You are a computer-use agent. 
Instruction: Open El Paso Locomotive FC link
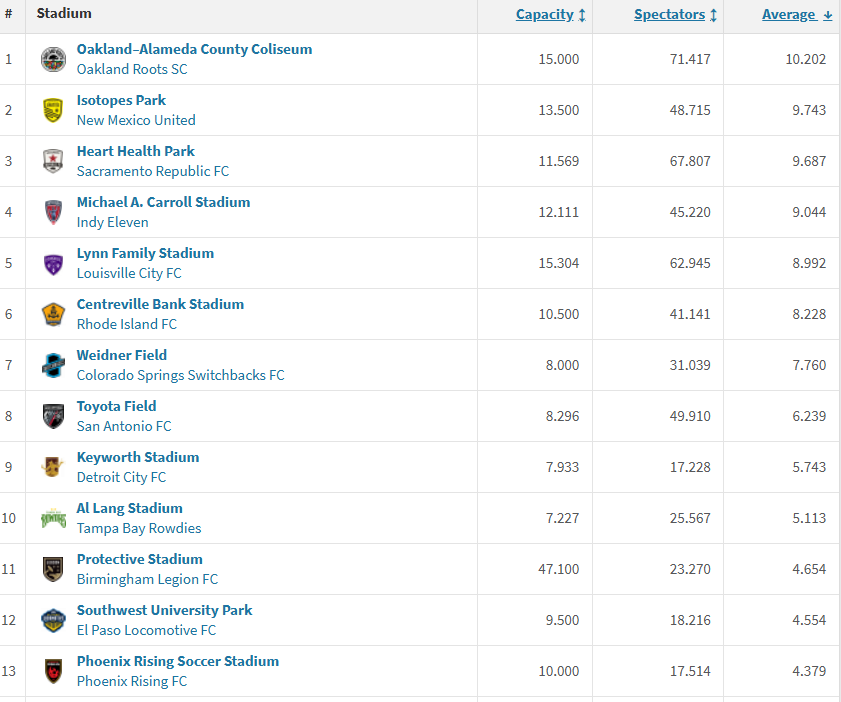[146, 630]
